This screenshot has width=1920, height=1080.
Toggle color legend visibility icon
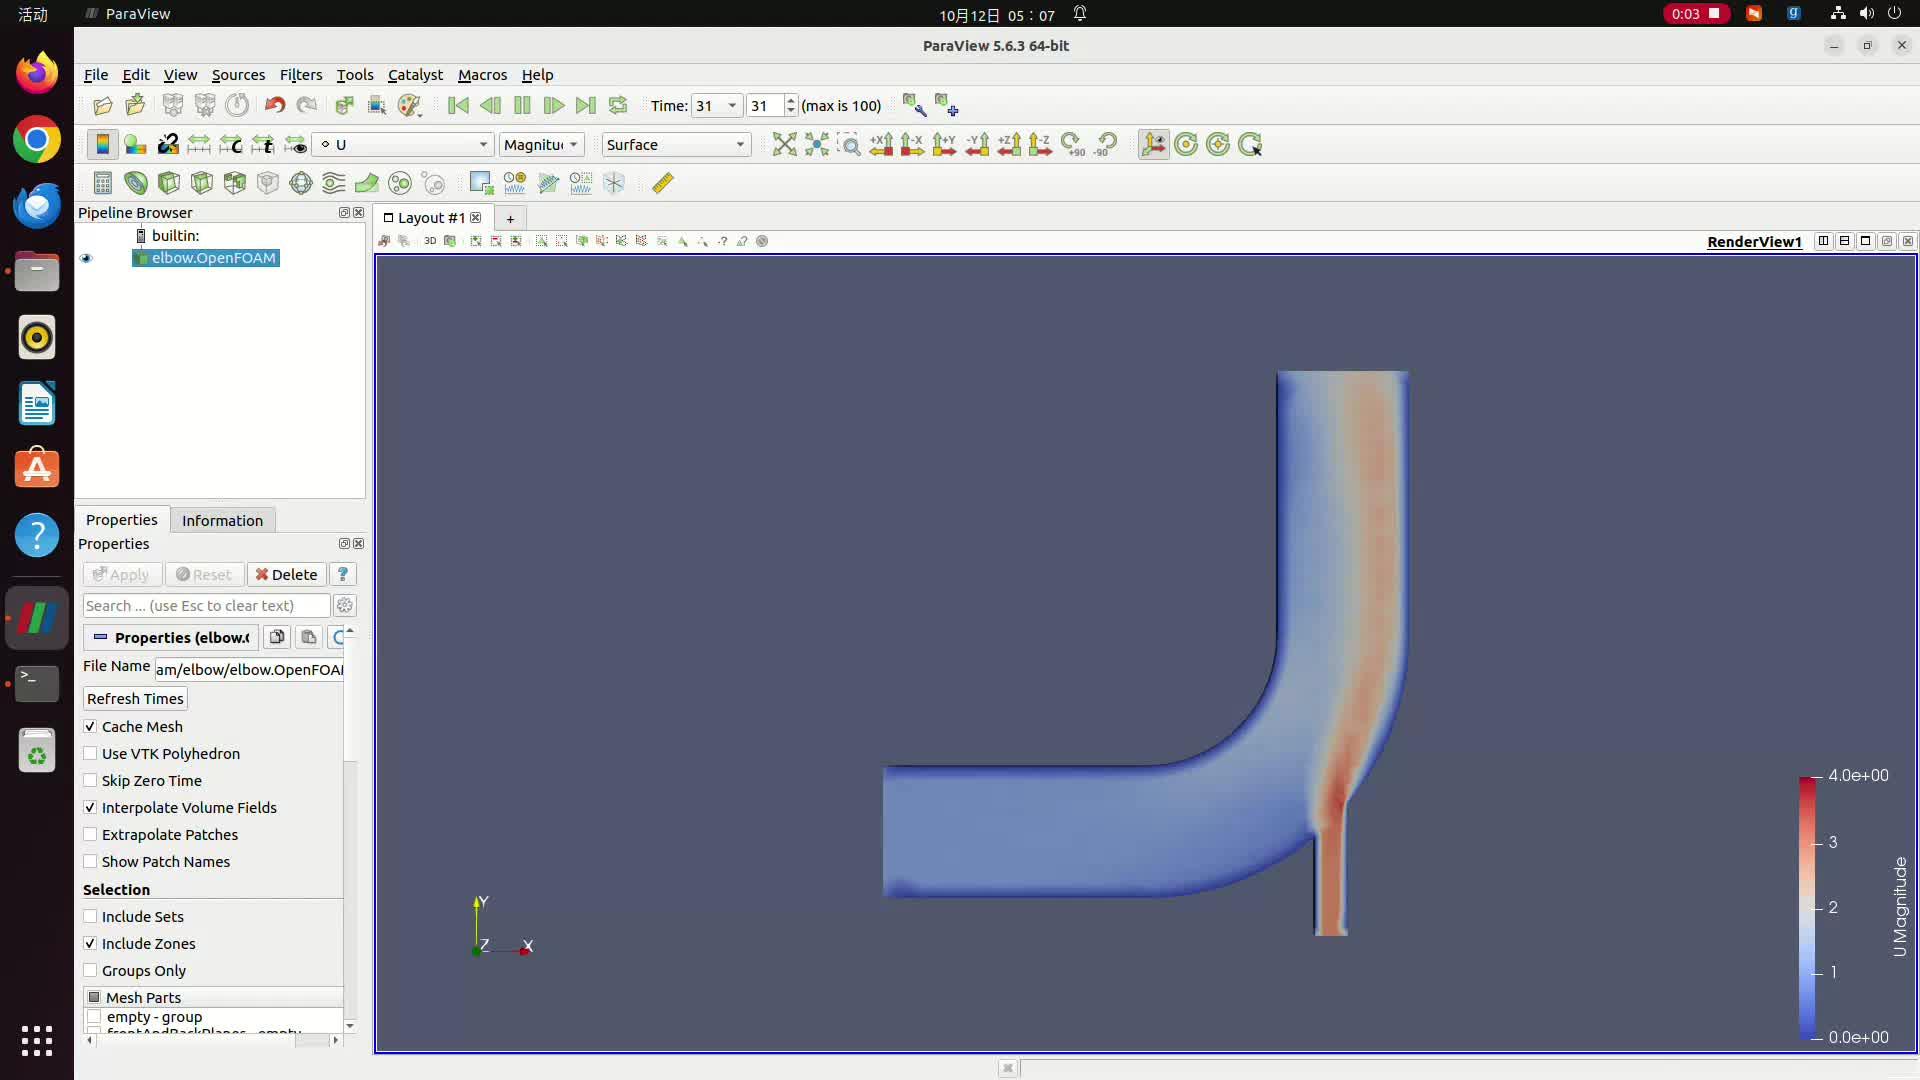point(102,145)
